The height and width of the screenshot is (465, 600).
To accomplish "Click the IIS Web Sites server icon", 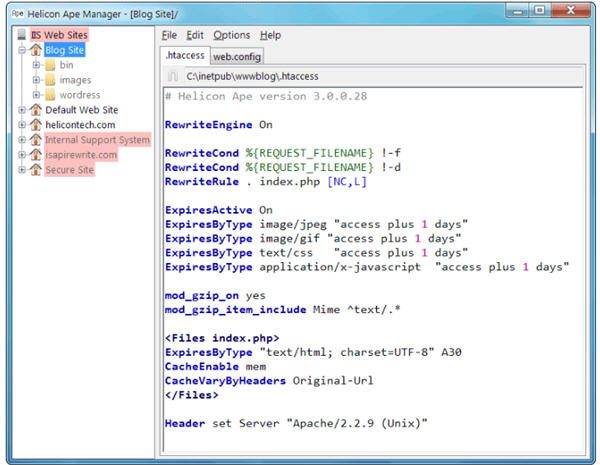I will point(21,35).
